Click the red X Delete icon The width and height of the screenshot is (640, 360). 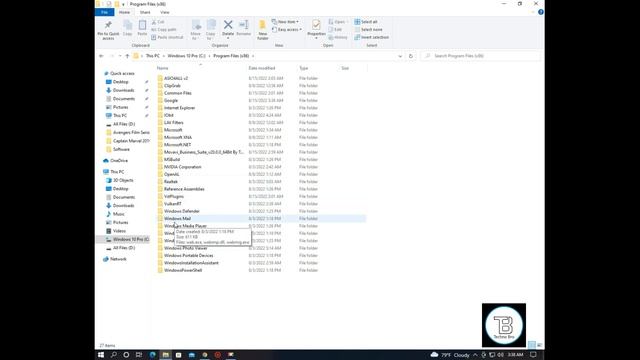pos(228,25)
